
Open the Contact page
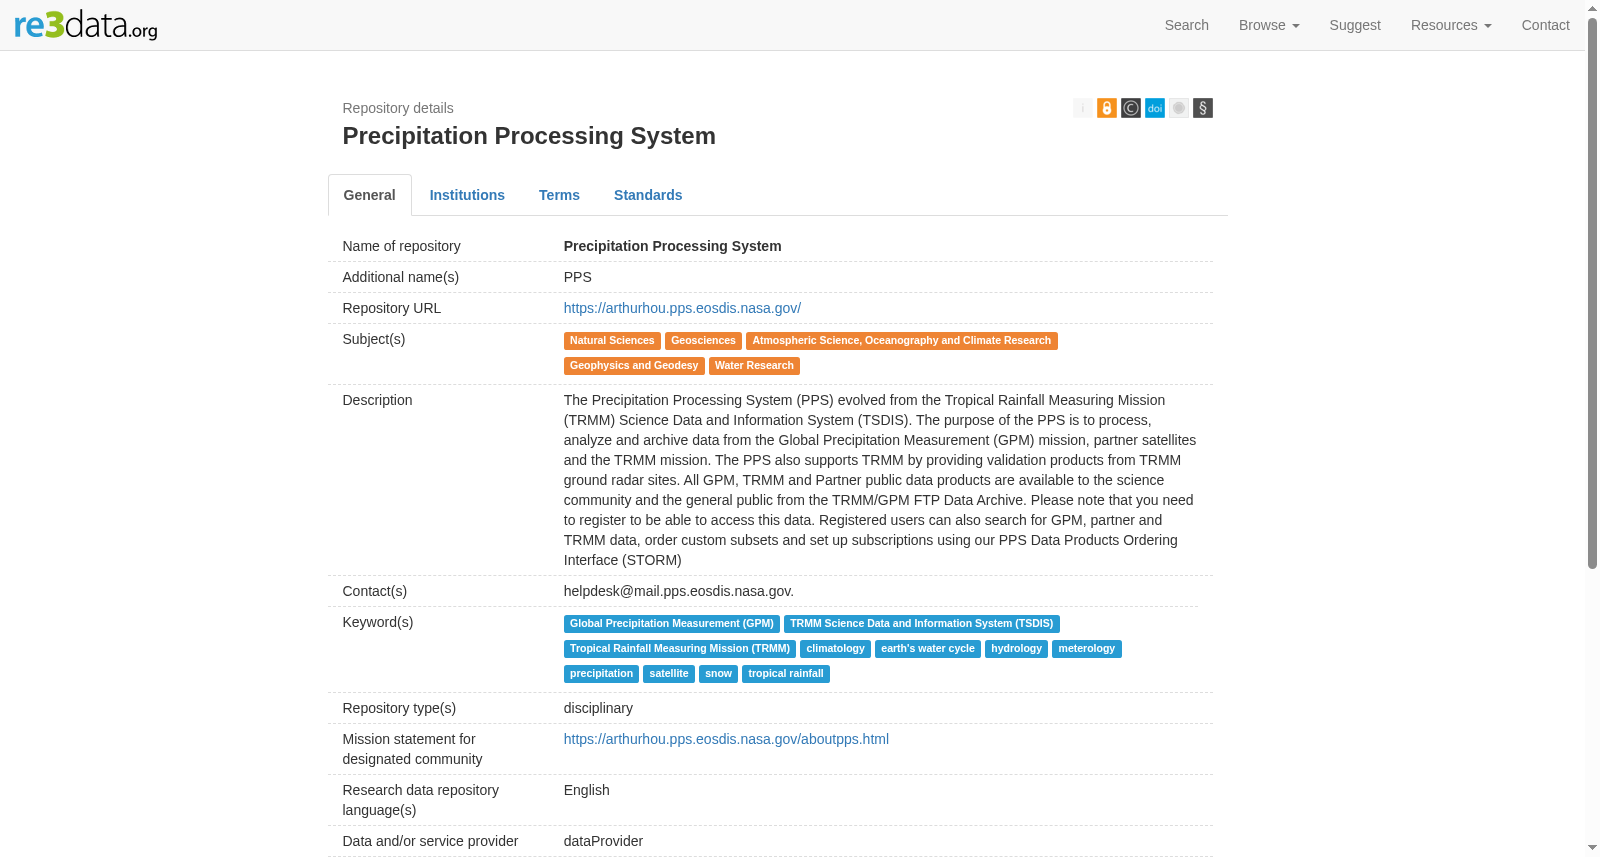[x=1545, y=25]
